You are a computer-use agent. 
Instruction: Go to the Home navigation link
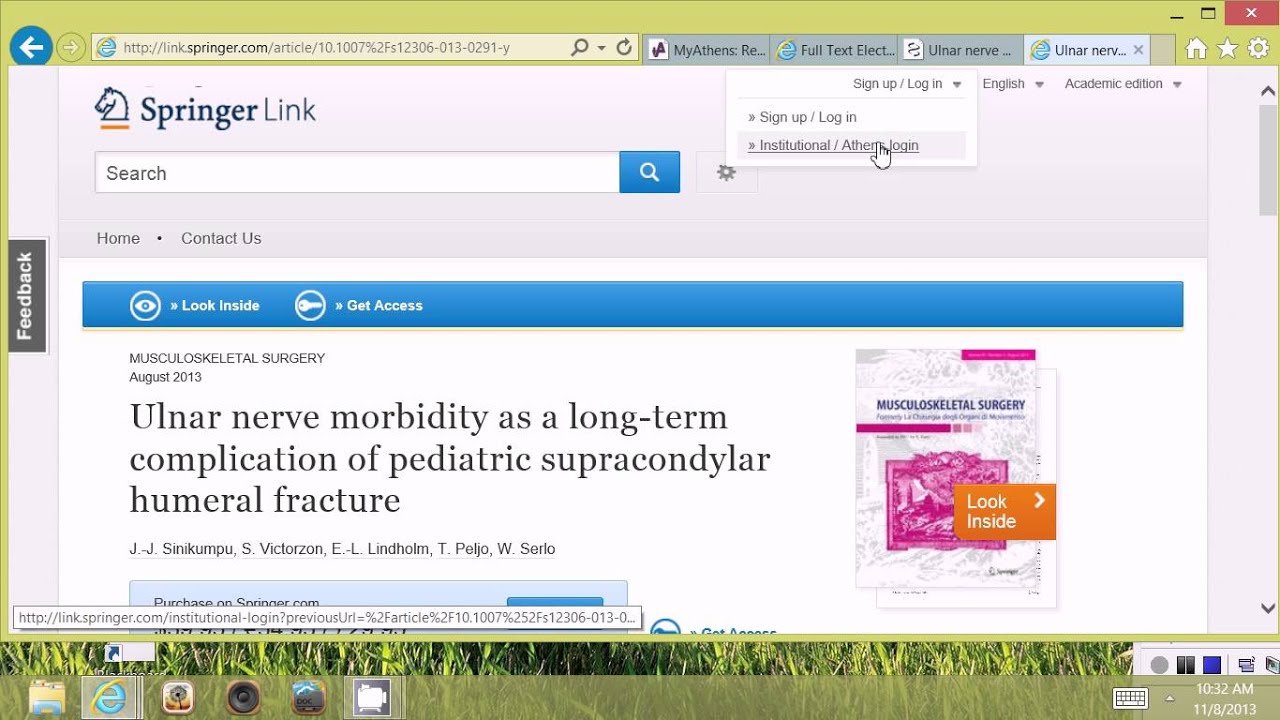pos(118,238)
